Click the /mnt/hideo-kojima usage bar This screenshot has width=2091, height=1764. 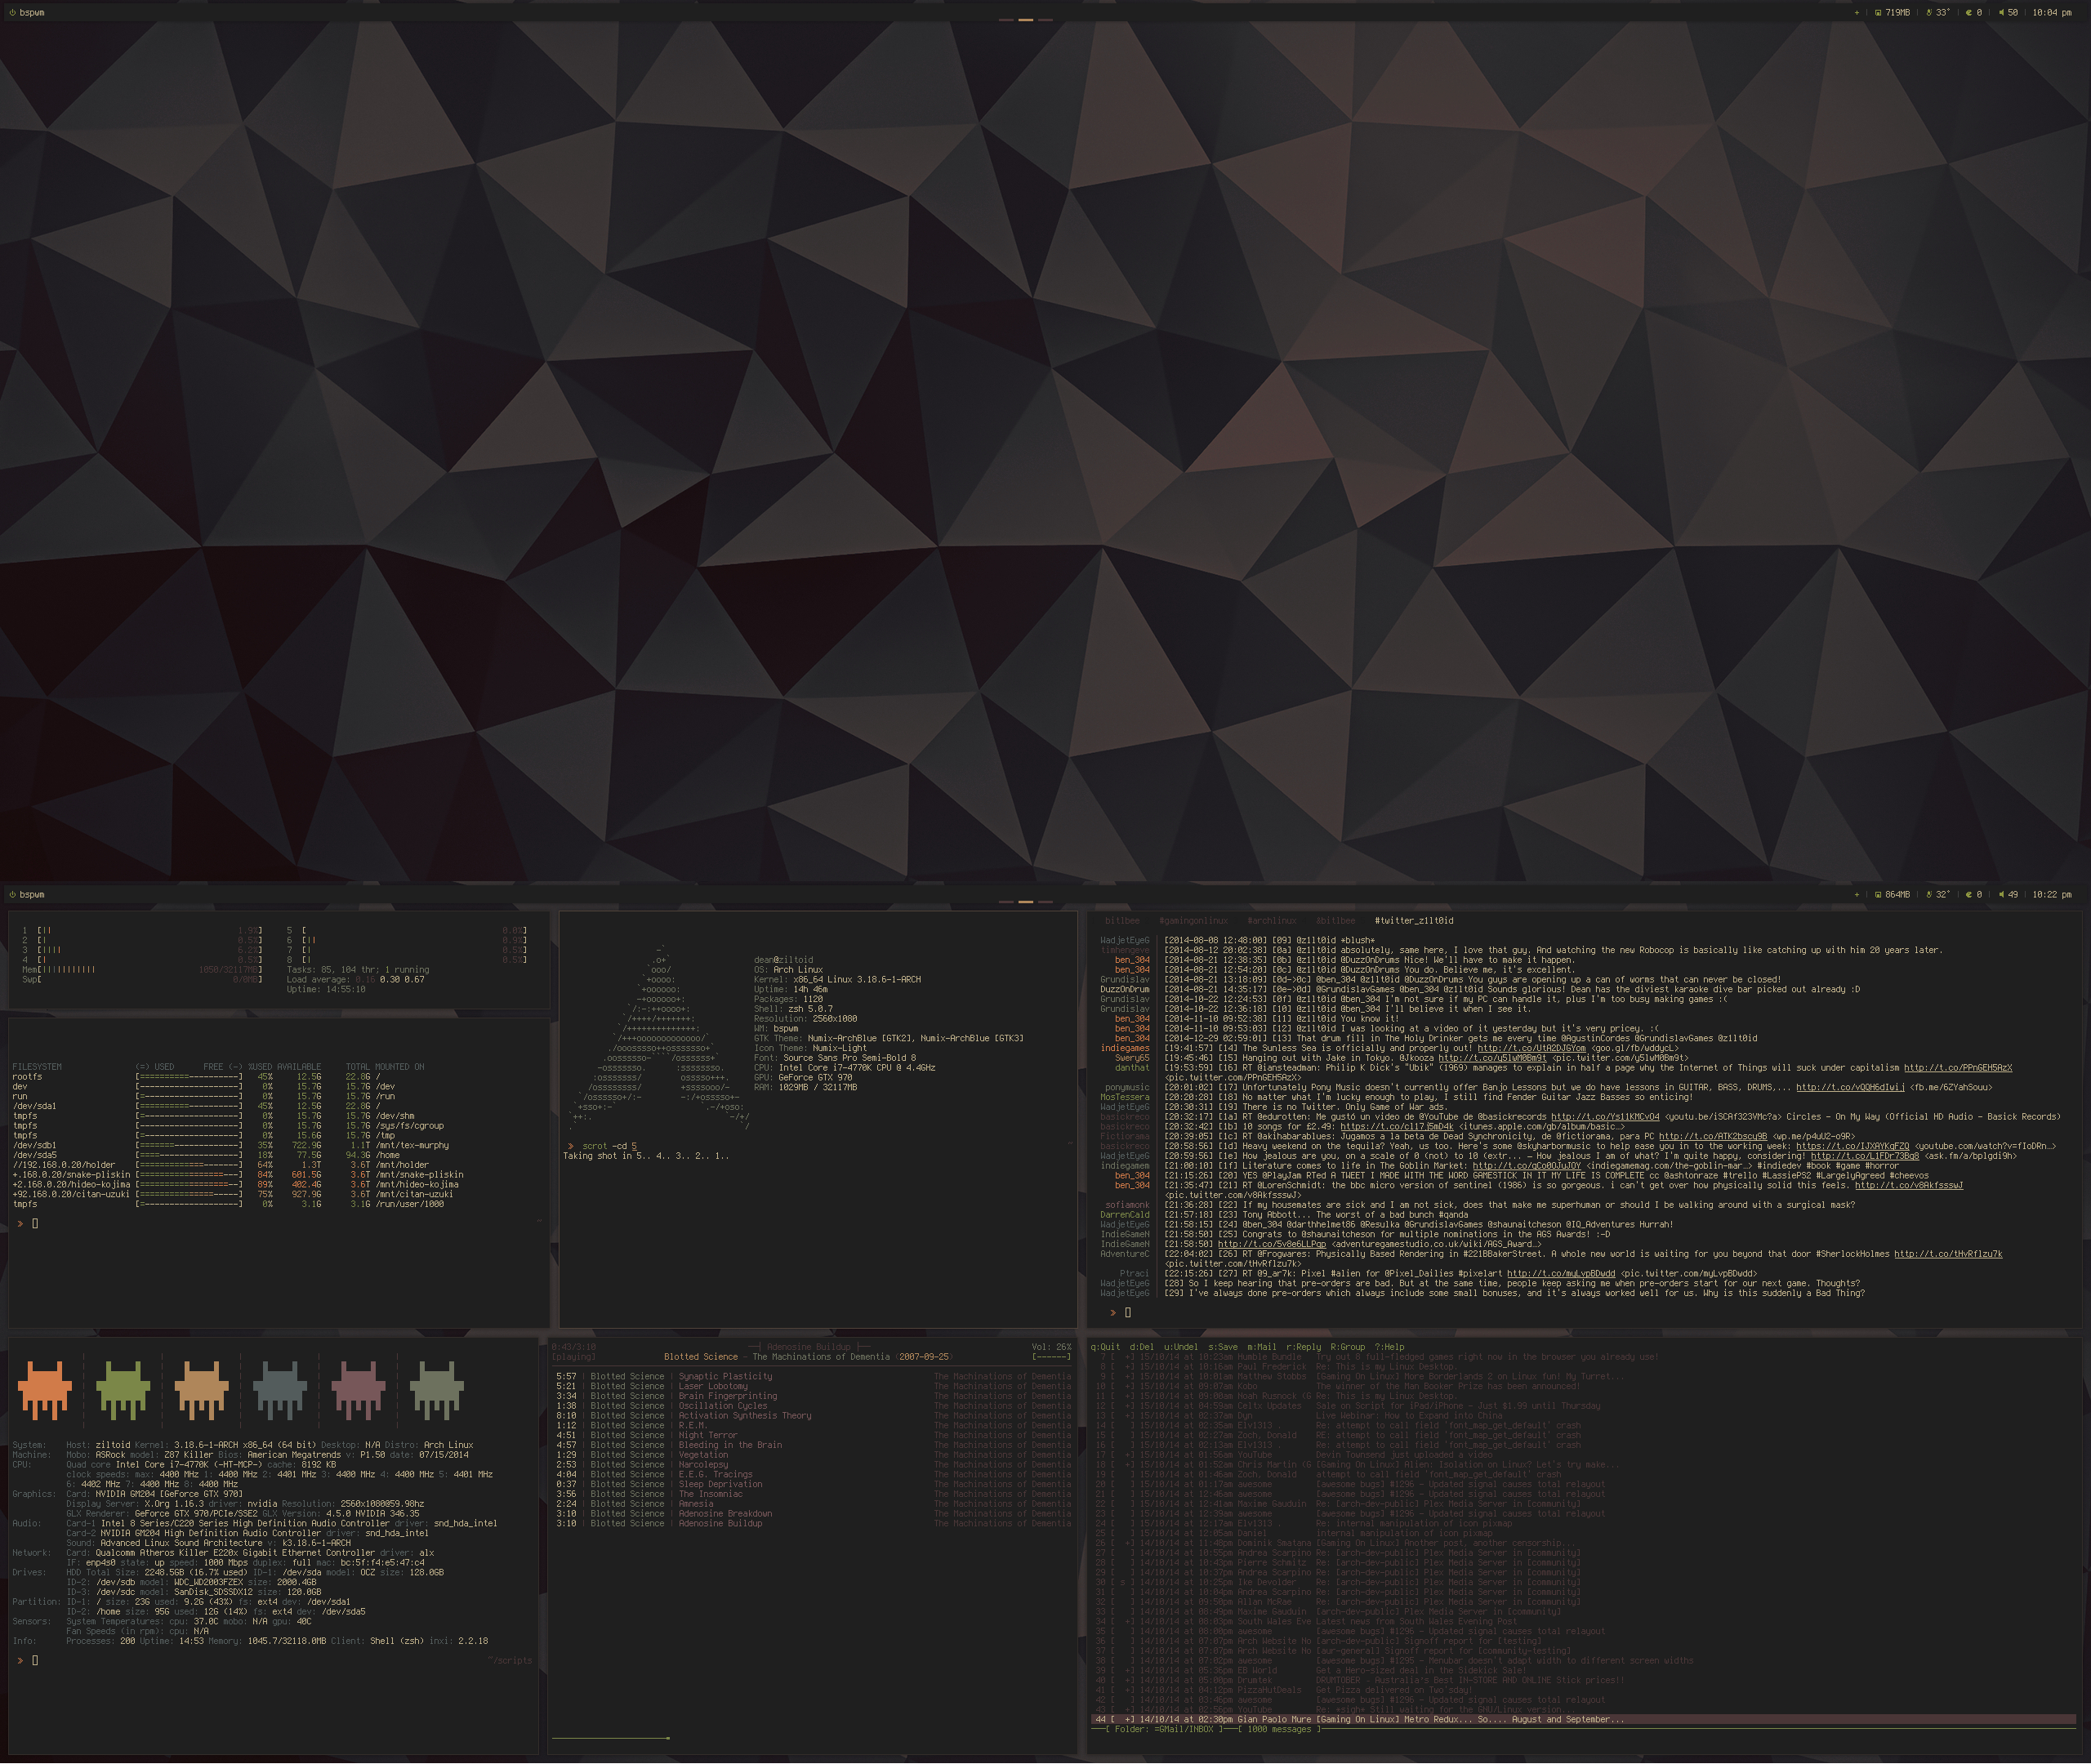coord(189,1185)
